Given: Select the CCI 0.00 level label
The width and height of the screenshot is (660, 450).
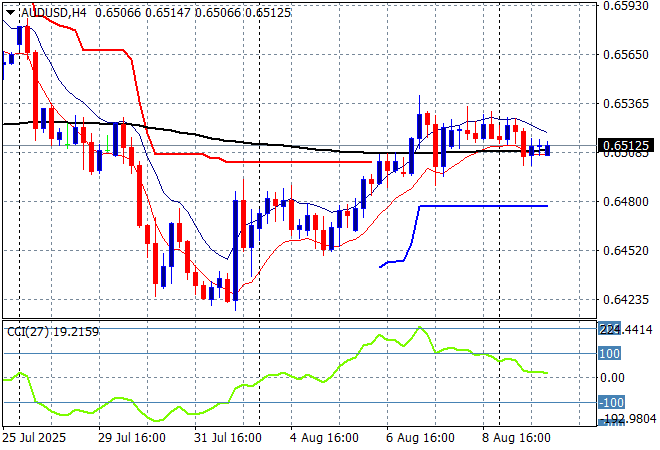Looking at the screenshot, I should coord(612,378).
